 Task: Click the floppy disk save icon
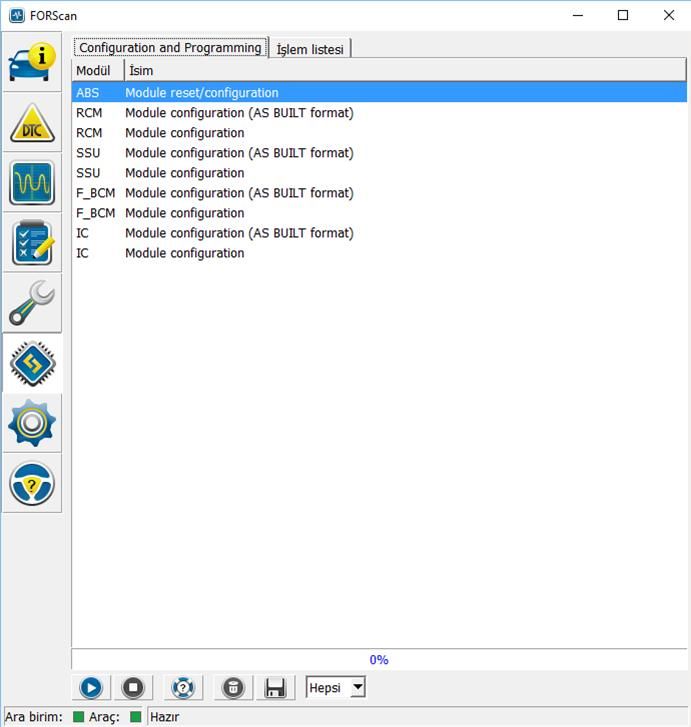275,687
